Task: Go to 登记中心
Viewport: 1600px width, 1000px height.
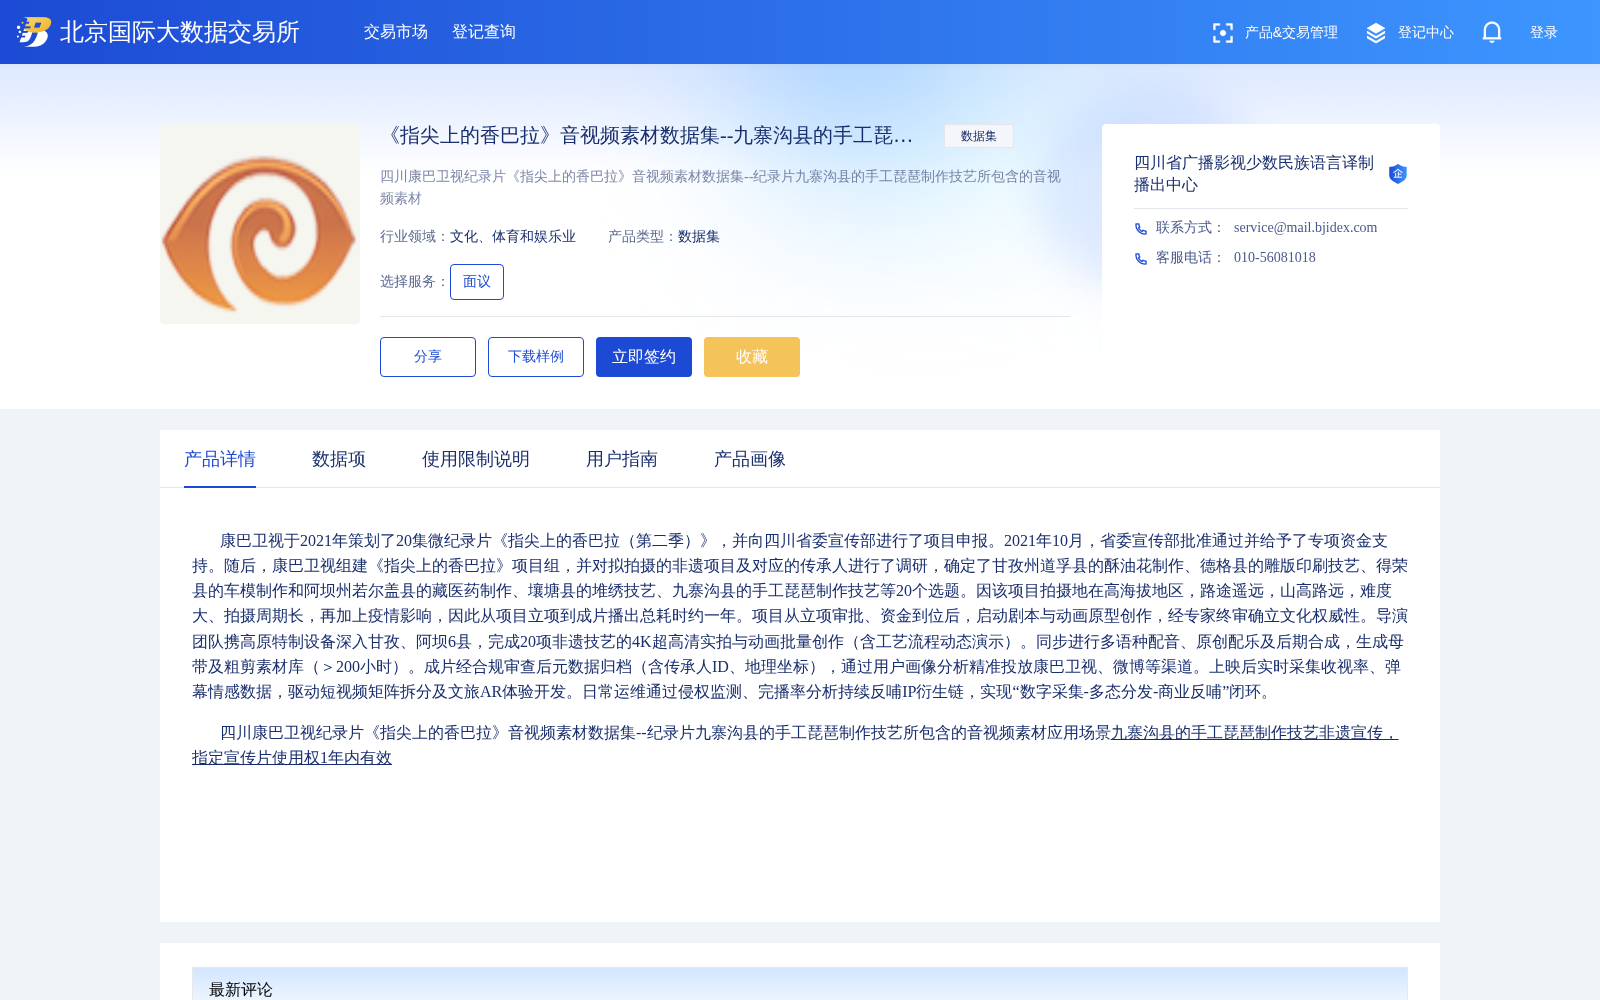Action: click(x=1426, y=33)
